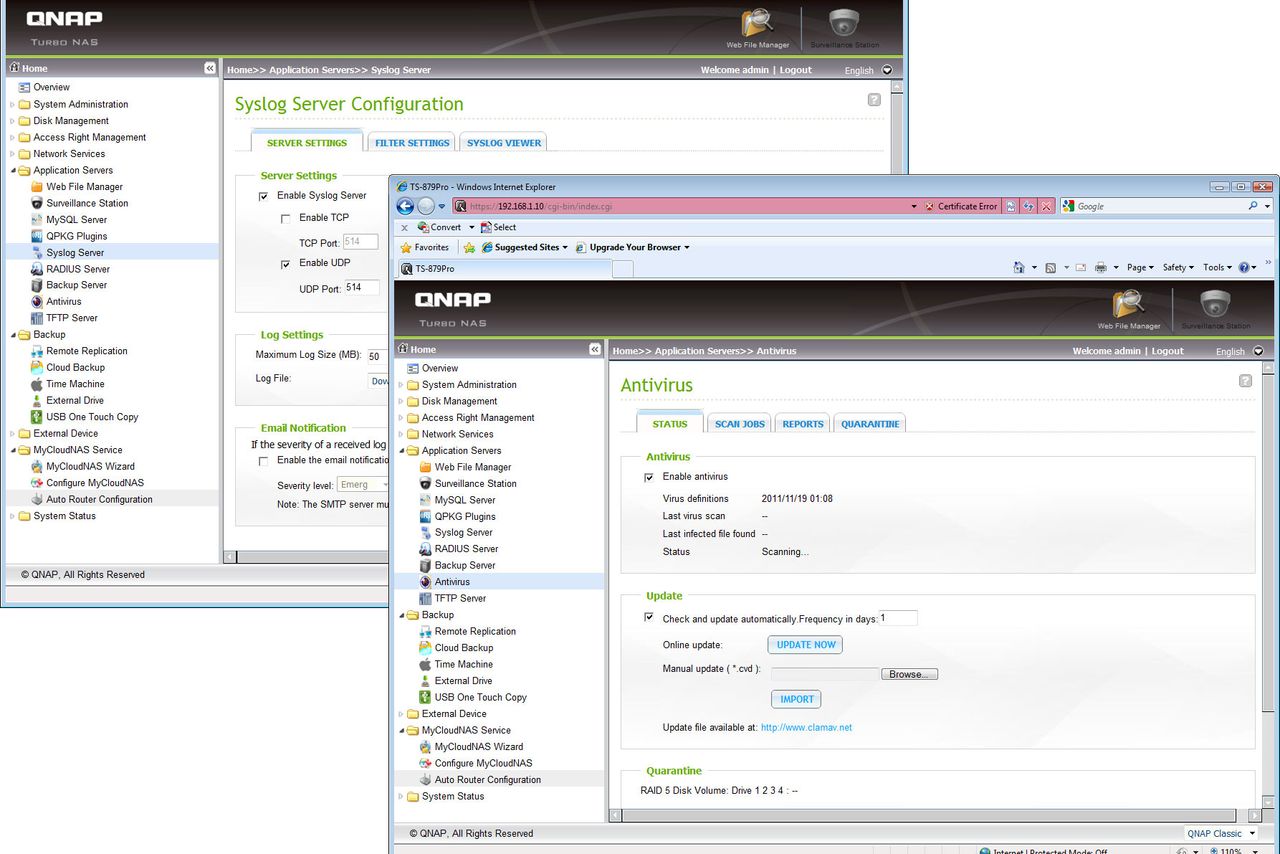Open Time Machine in back window sidebar

(75, 384)
